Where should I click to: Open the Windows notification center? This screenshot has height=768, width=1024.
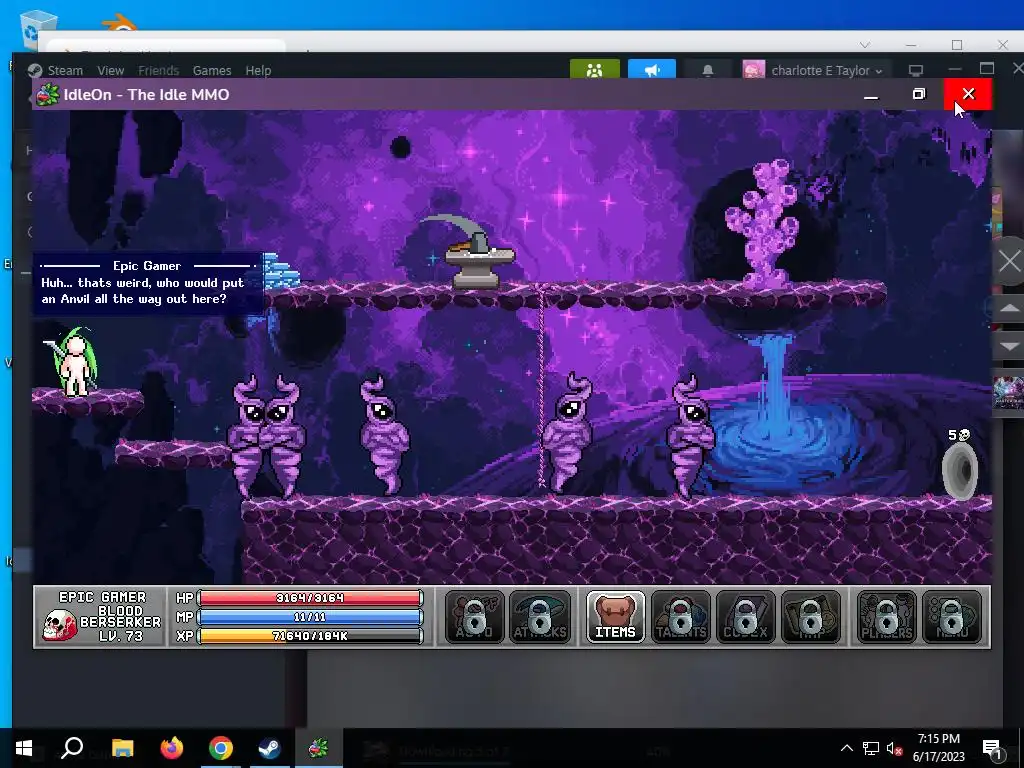(993, 748)
